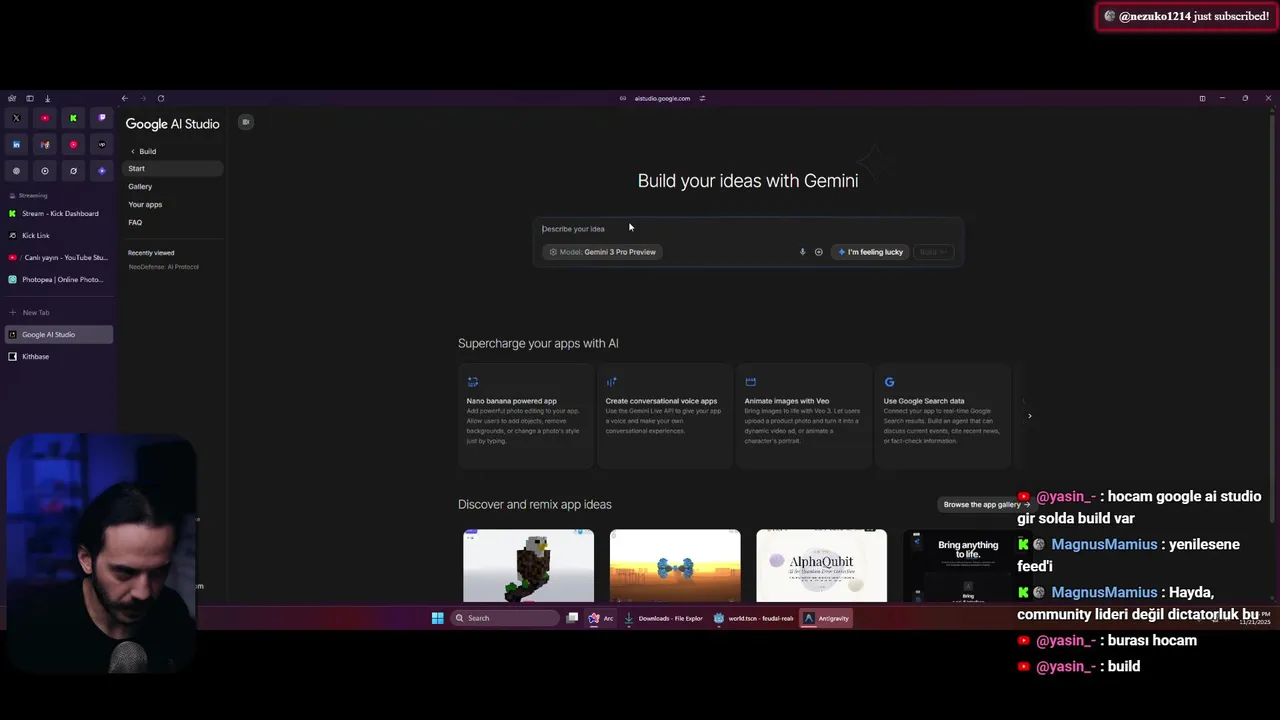Open Animate images with Veo card

click(x=804, y=416)
